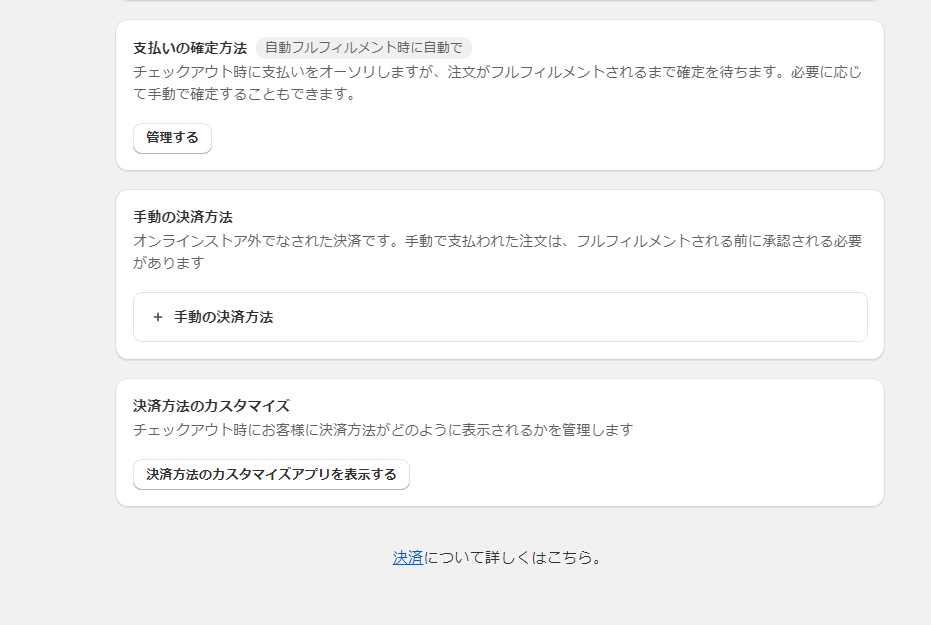Click the capture payments info line mentioning オーソリ
The height and width of the screenshot is (625, 931).
pyautogui.click(x=450, y=72)
